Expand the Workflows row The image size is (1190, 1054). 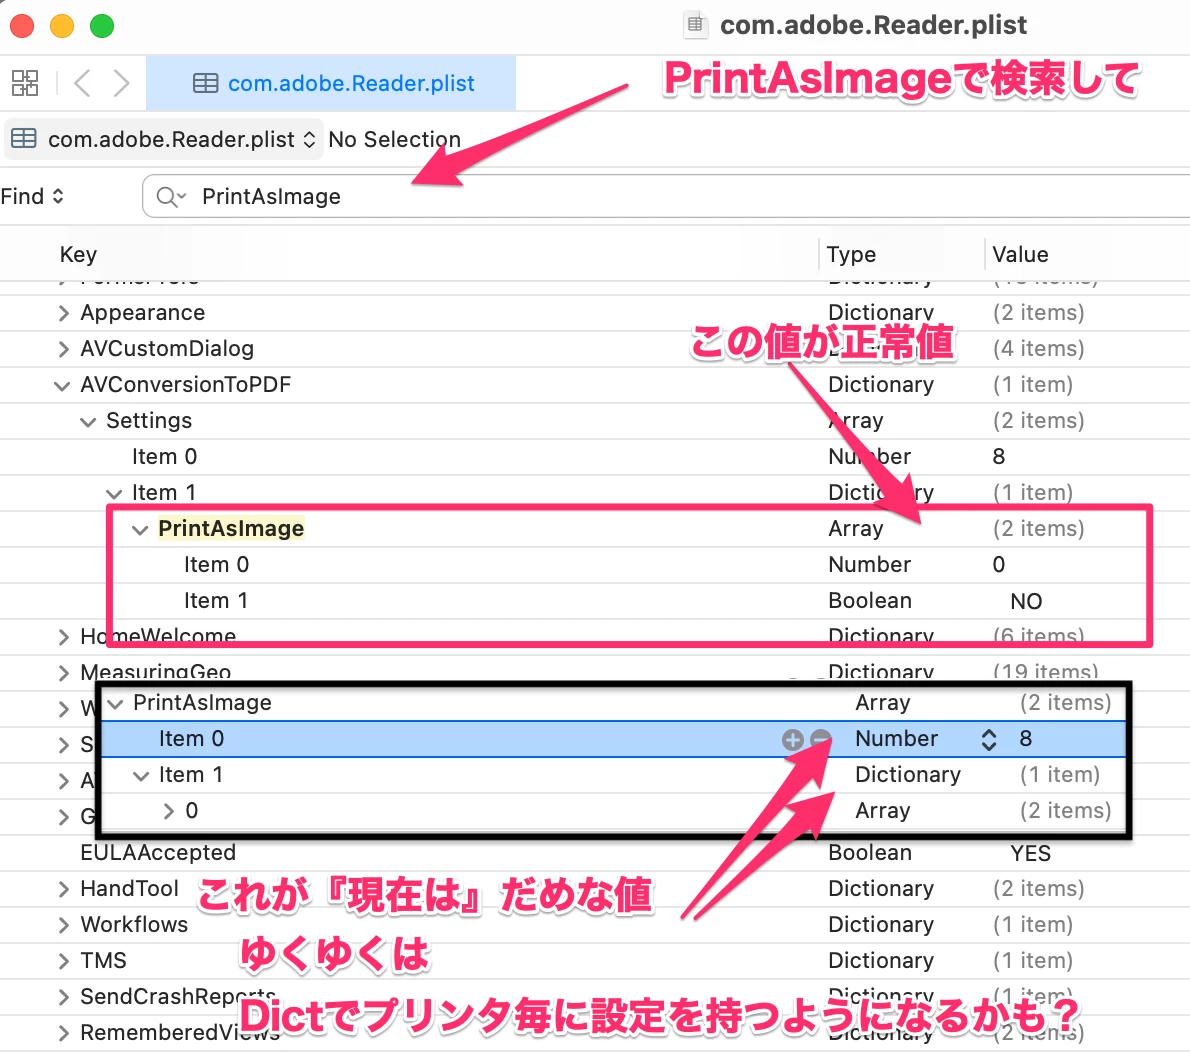64,925
